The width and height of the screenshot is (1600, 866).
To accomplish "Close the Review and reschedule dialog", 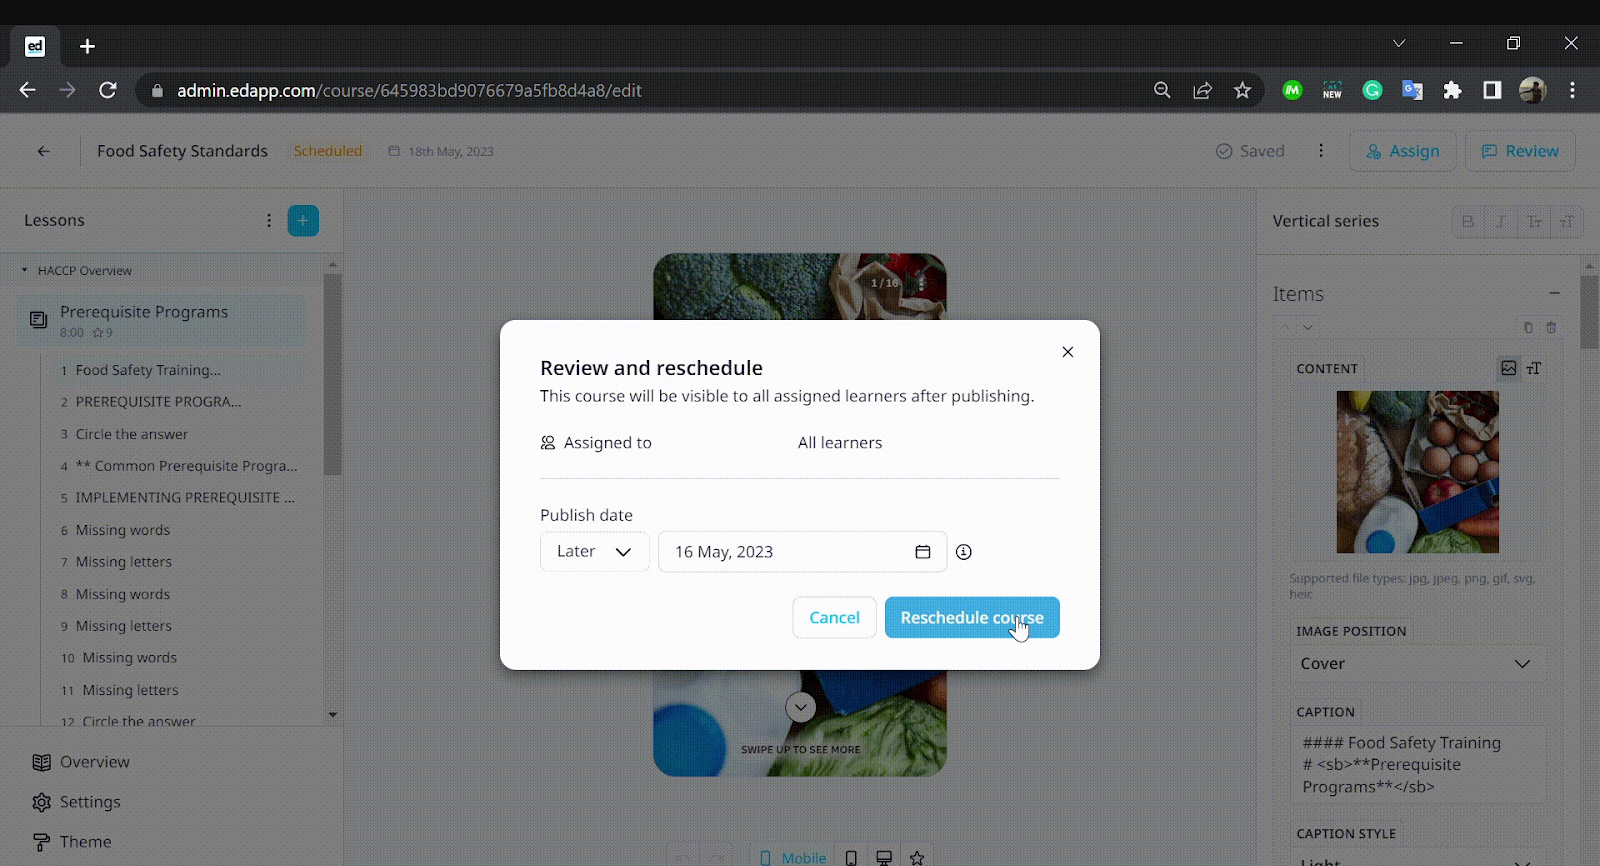I will point(1068,352).
